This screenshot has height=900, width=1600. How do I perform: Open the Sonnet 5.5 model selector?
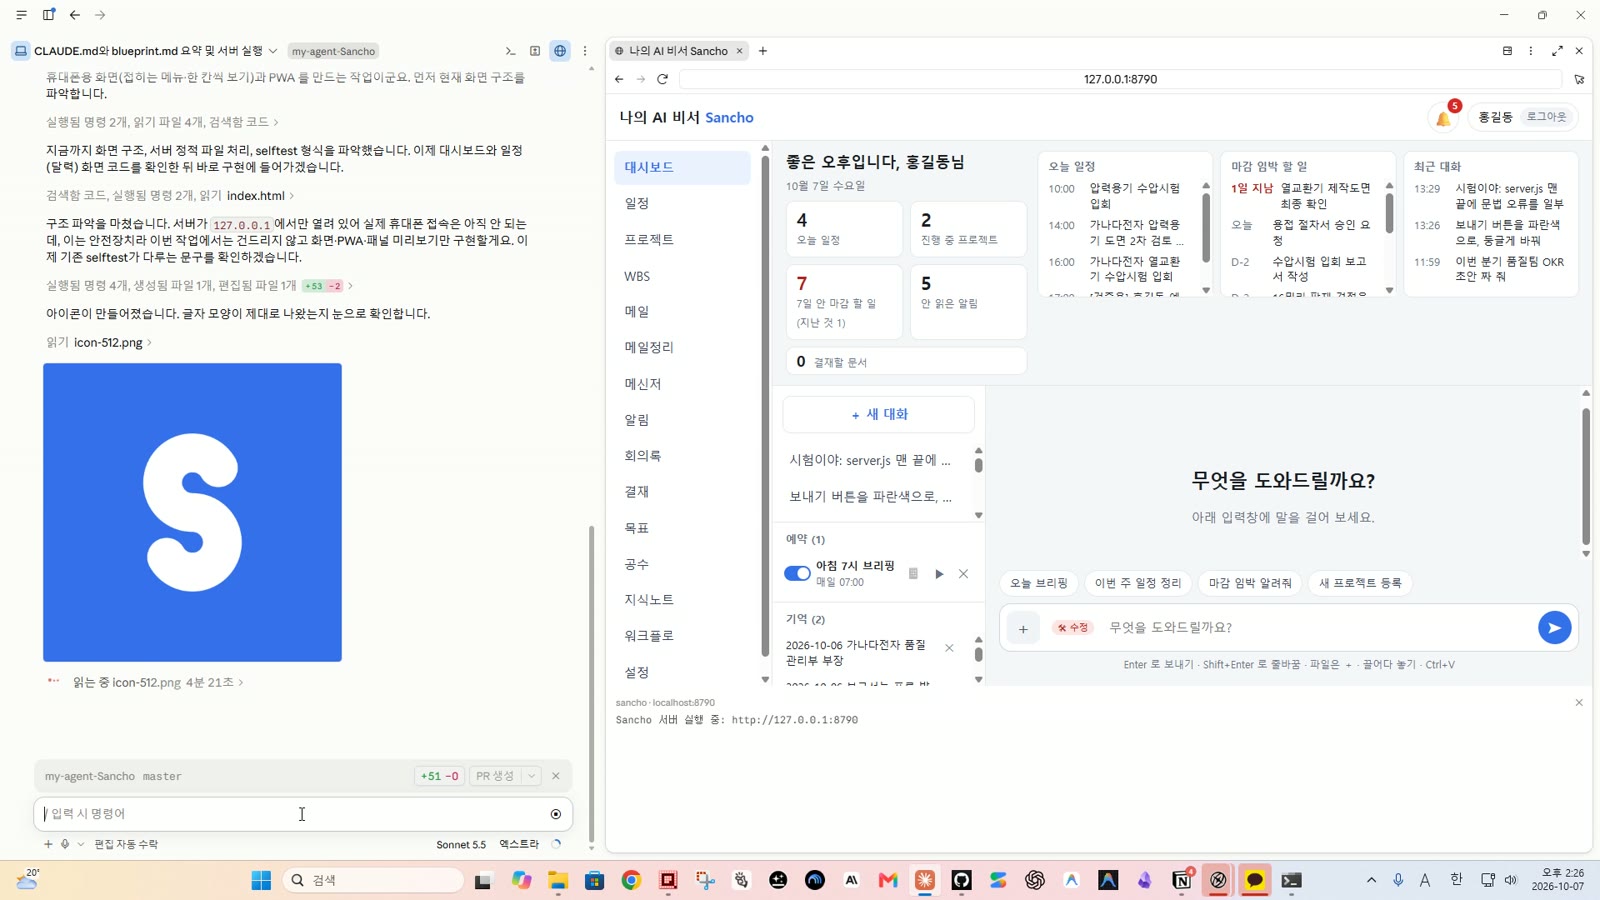[x=461, y=844]
